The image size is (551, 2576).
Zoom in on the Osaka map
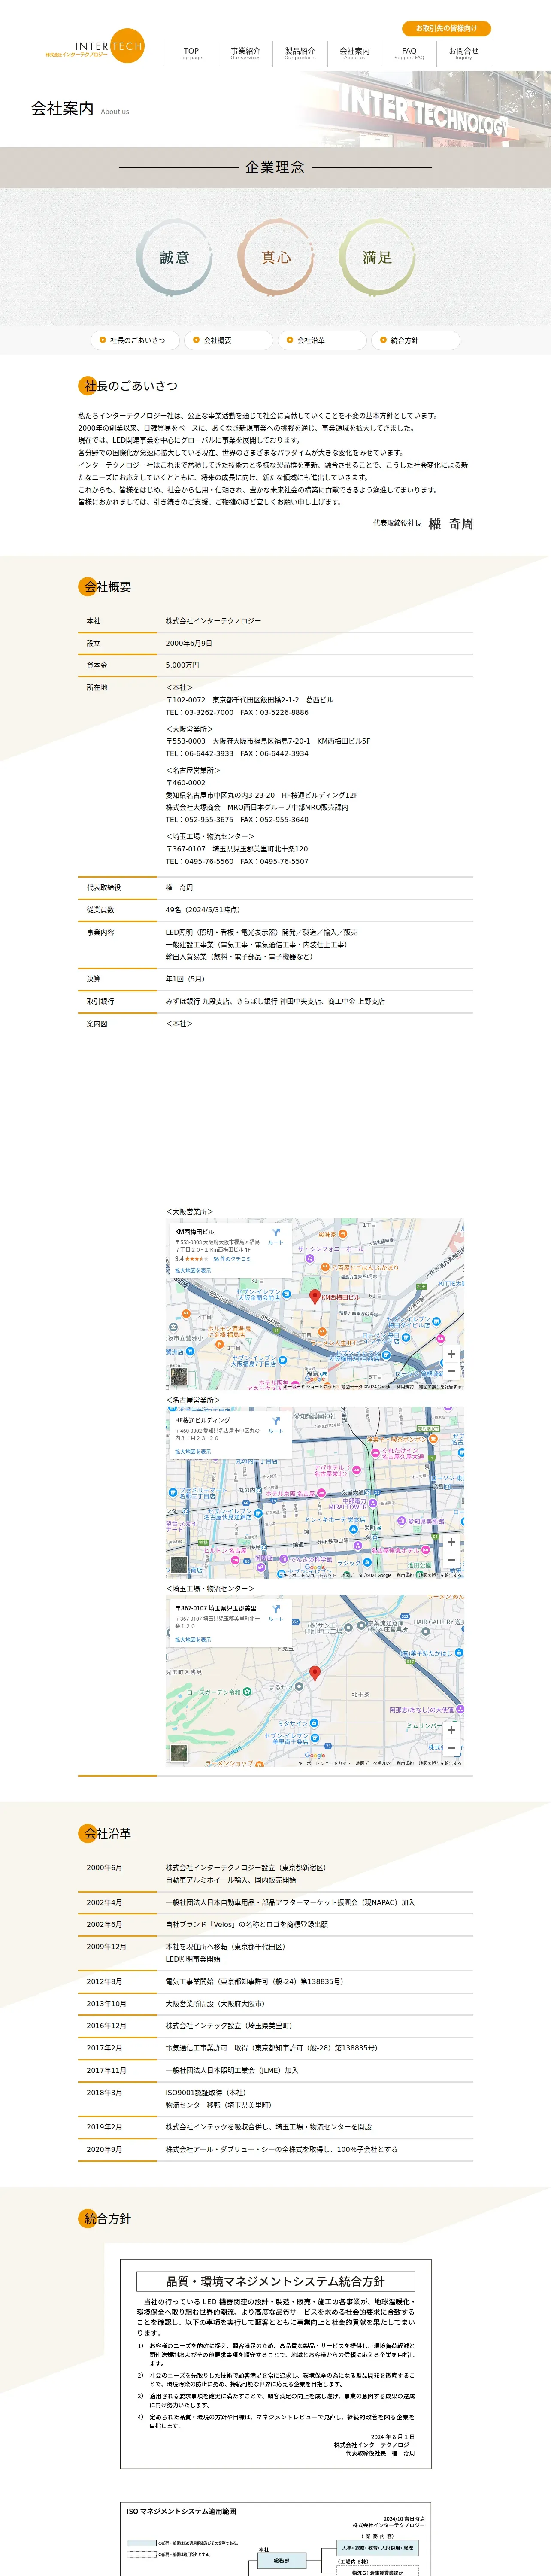click(451, 1354)
